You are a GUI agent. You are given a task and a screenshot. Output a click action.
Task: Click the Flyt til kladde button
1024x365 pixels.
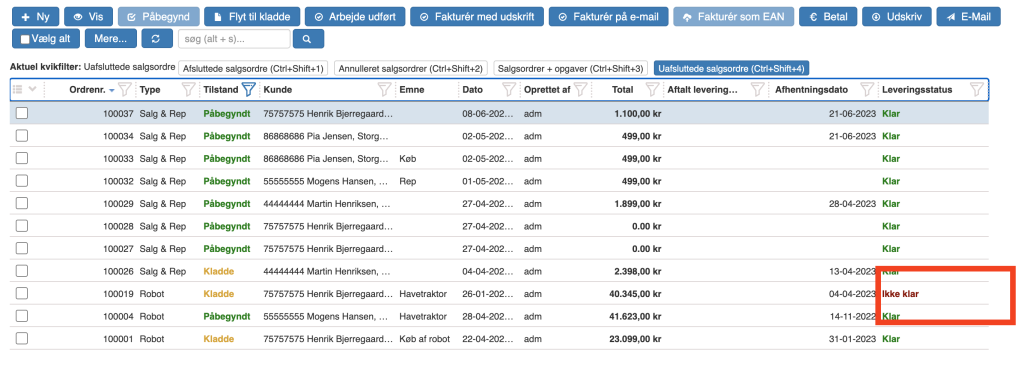252,16
